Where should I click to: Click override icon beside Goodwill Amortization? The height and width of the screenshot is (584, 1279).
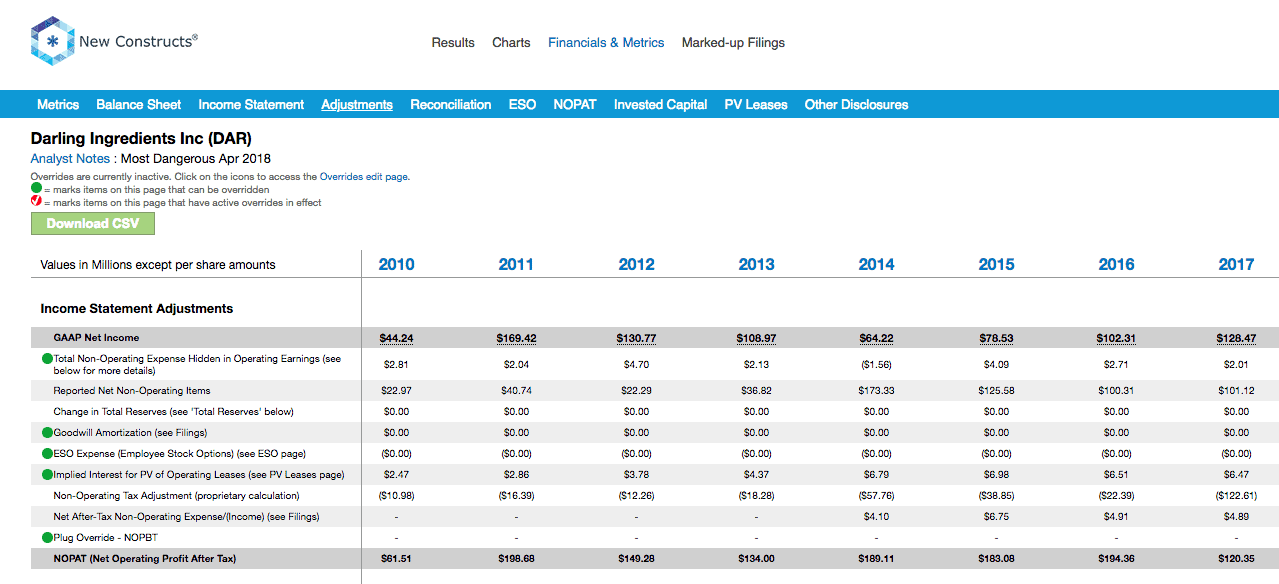pos(47,432)
